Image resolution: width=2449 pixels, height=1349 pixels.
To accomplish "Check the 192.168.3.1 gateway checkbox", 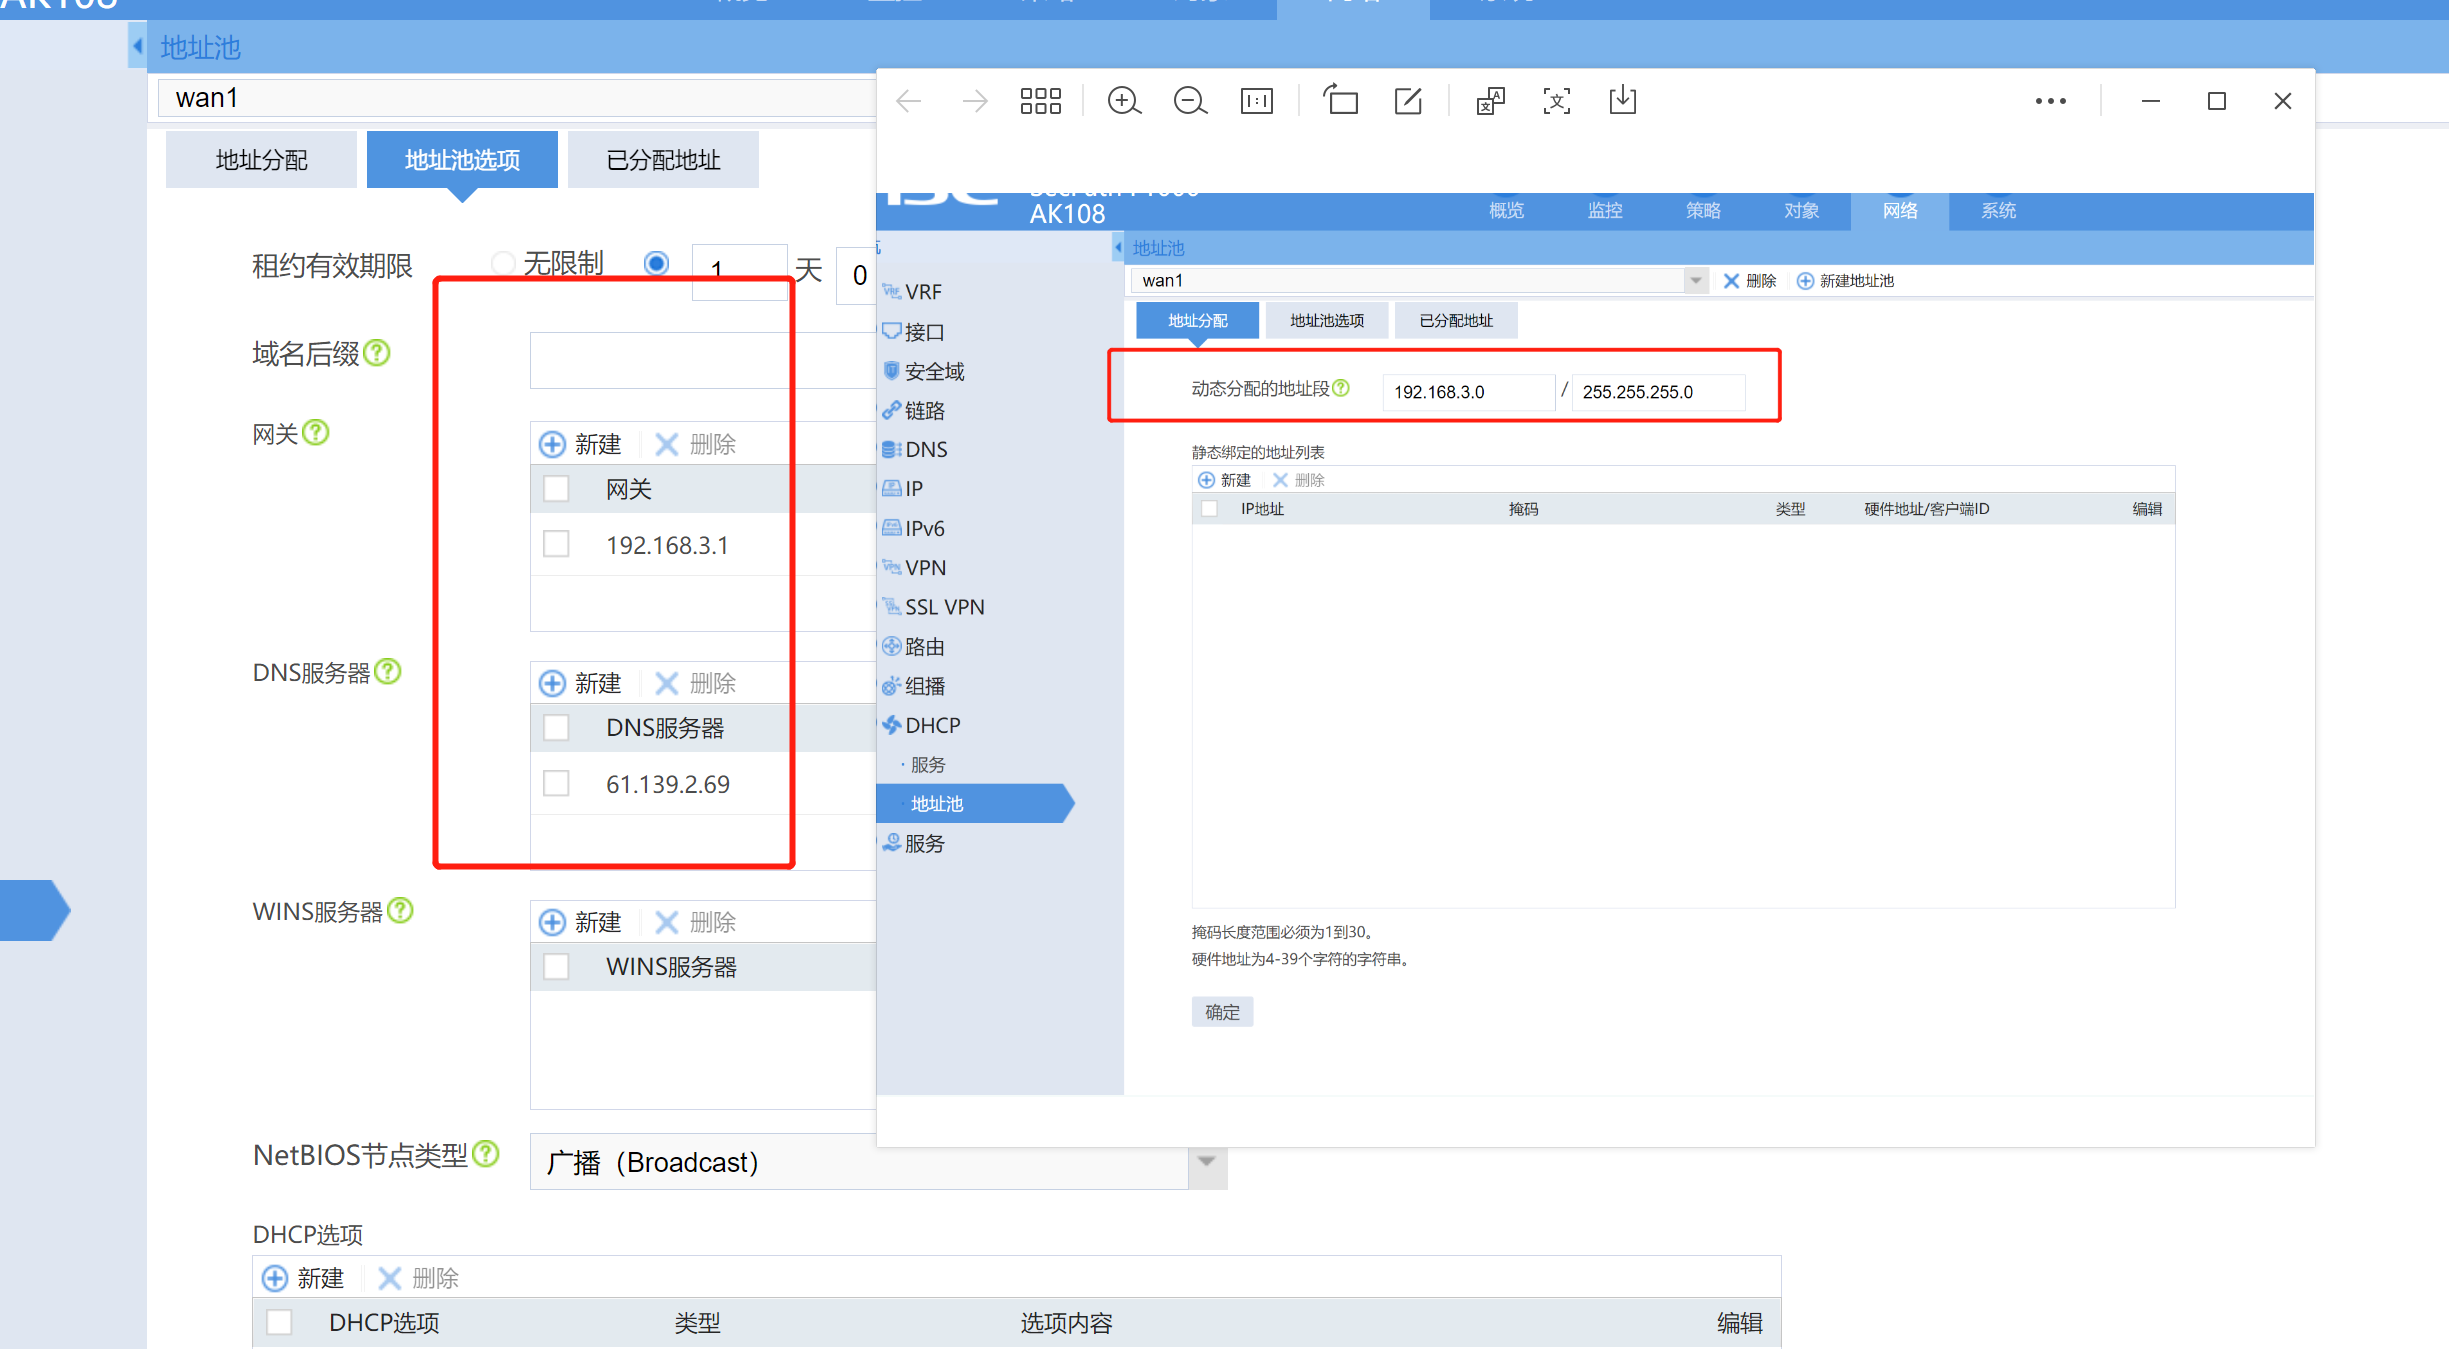I will [x=556, y=545].
